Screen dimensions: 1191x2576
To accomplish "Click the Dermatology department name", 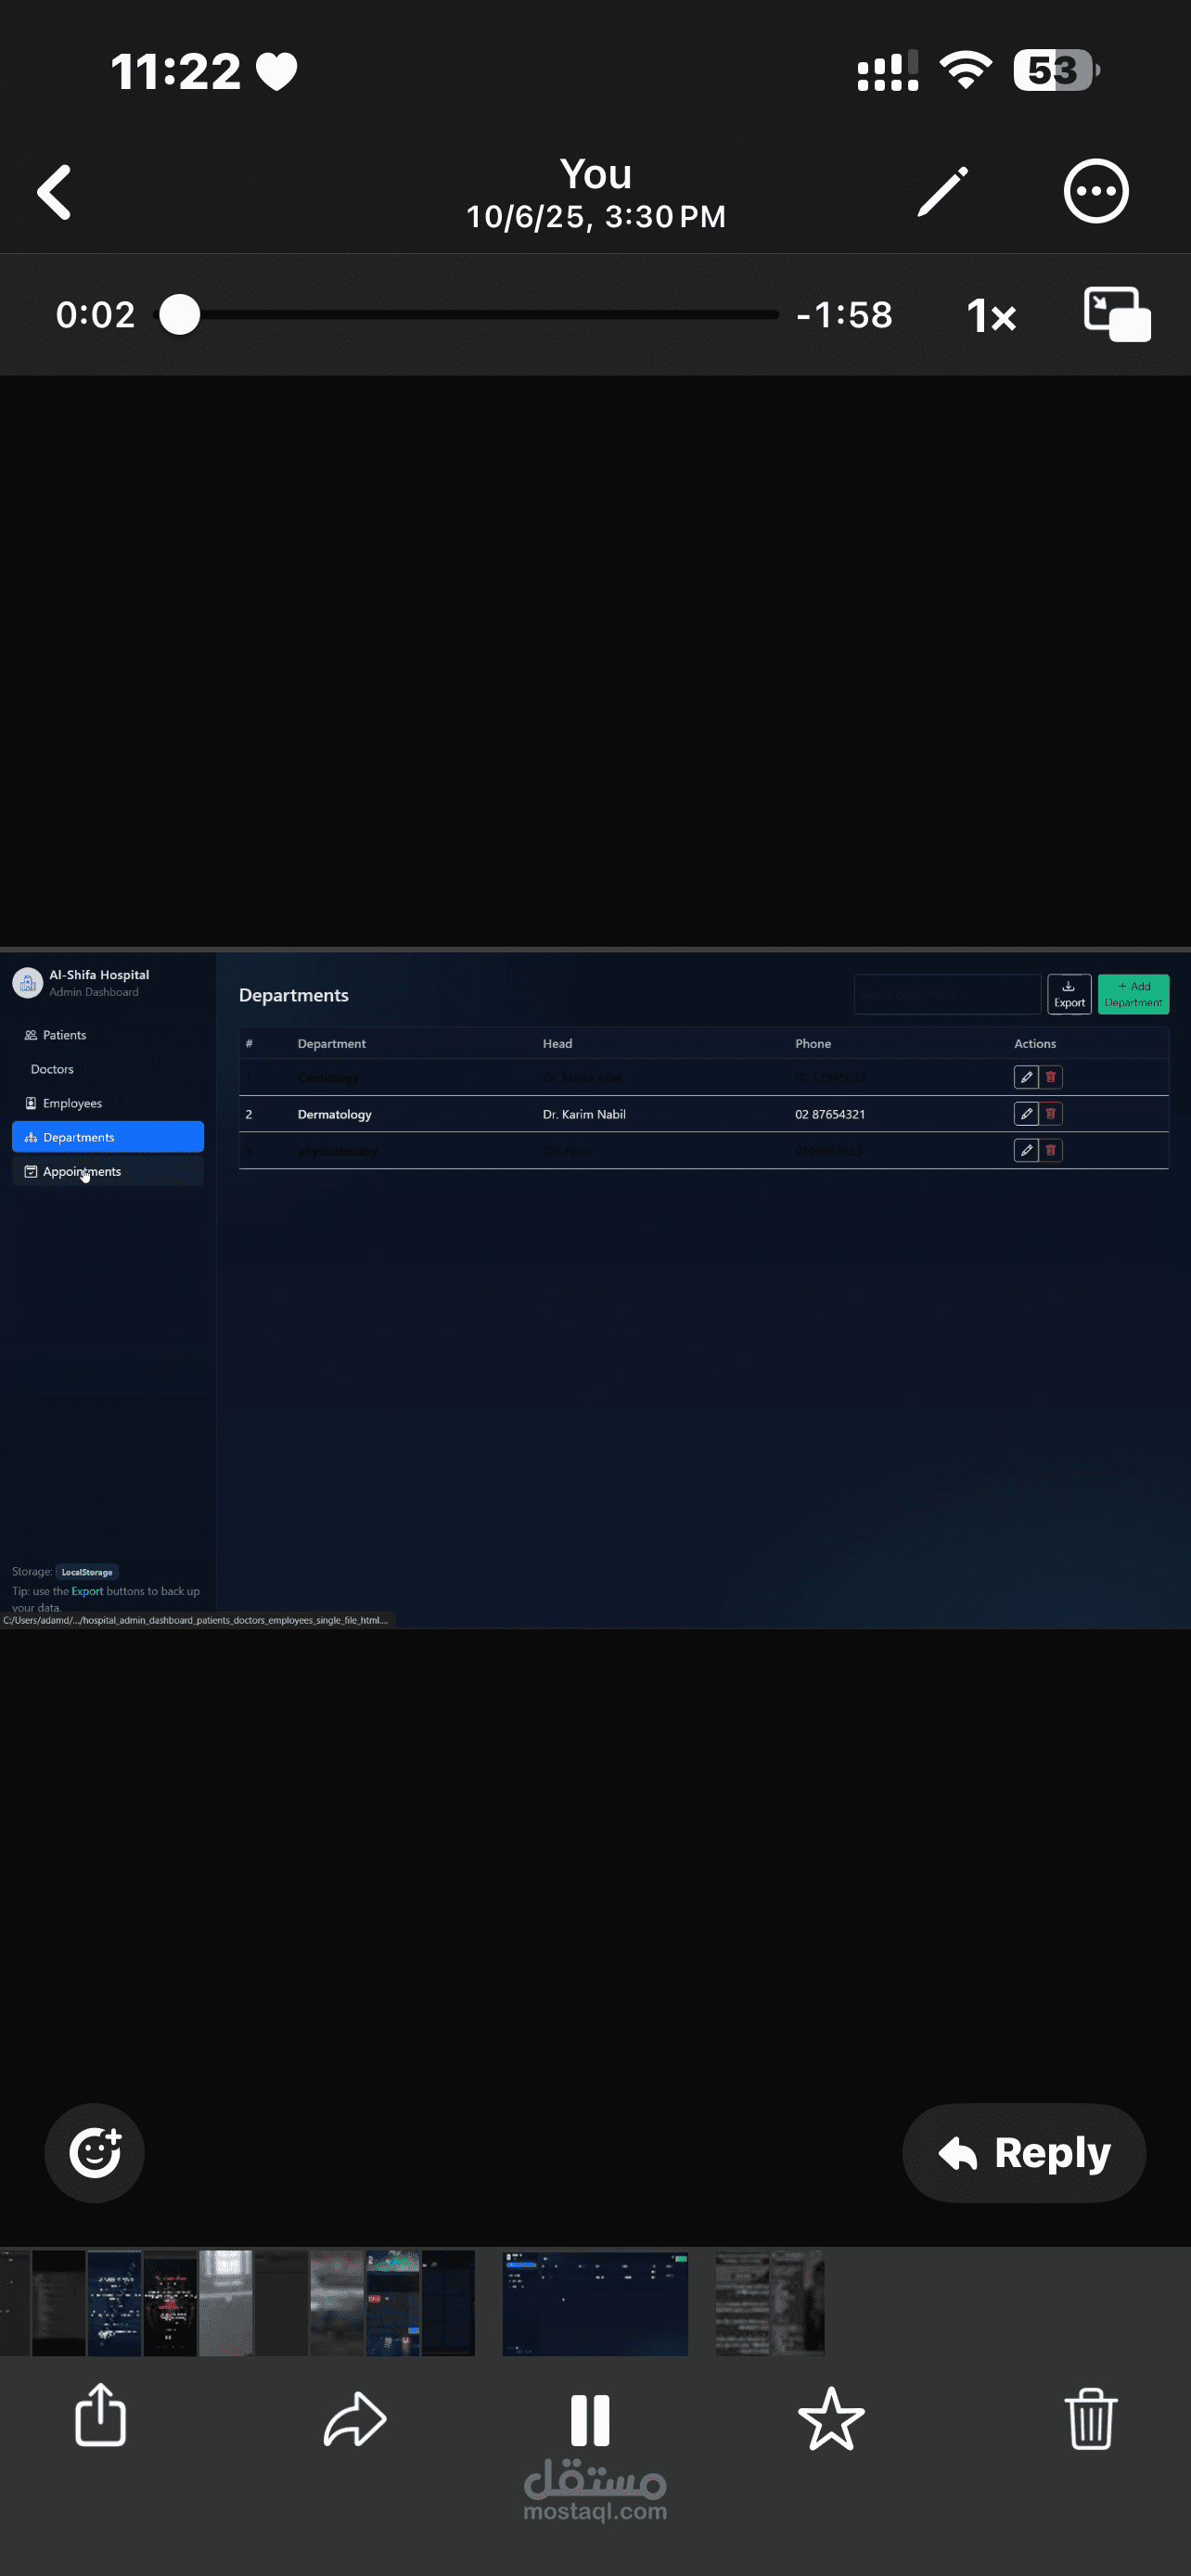I will click(x=335, y=1114).
